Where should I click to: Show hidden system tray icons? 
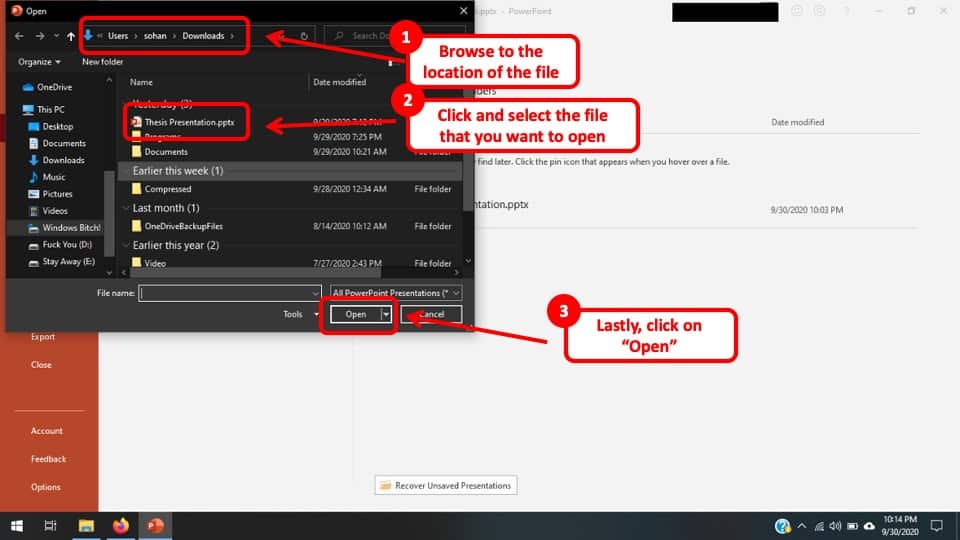tap(801, 526)
